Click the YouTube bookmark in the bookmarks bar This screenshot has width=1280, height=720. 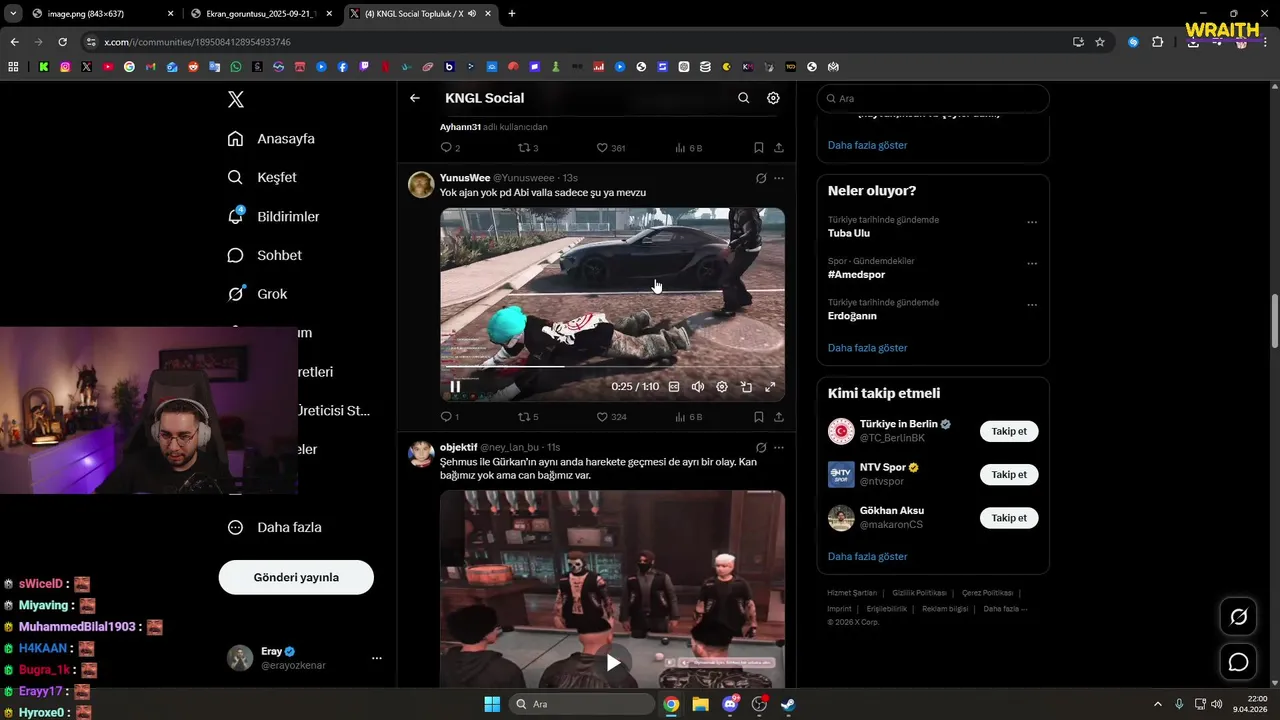point(108,67)
